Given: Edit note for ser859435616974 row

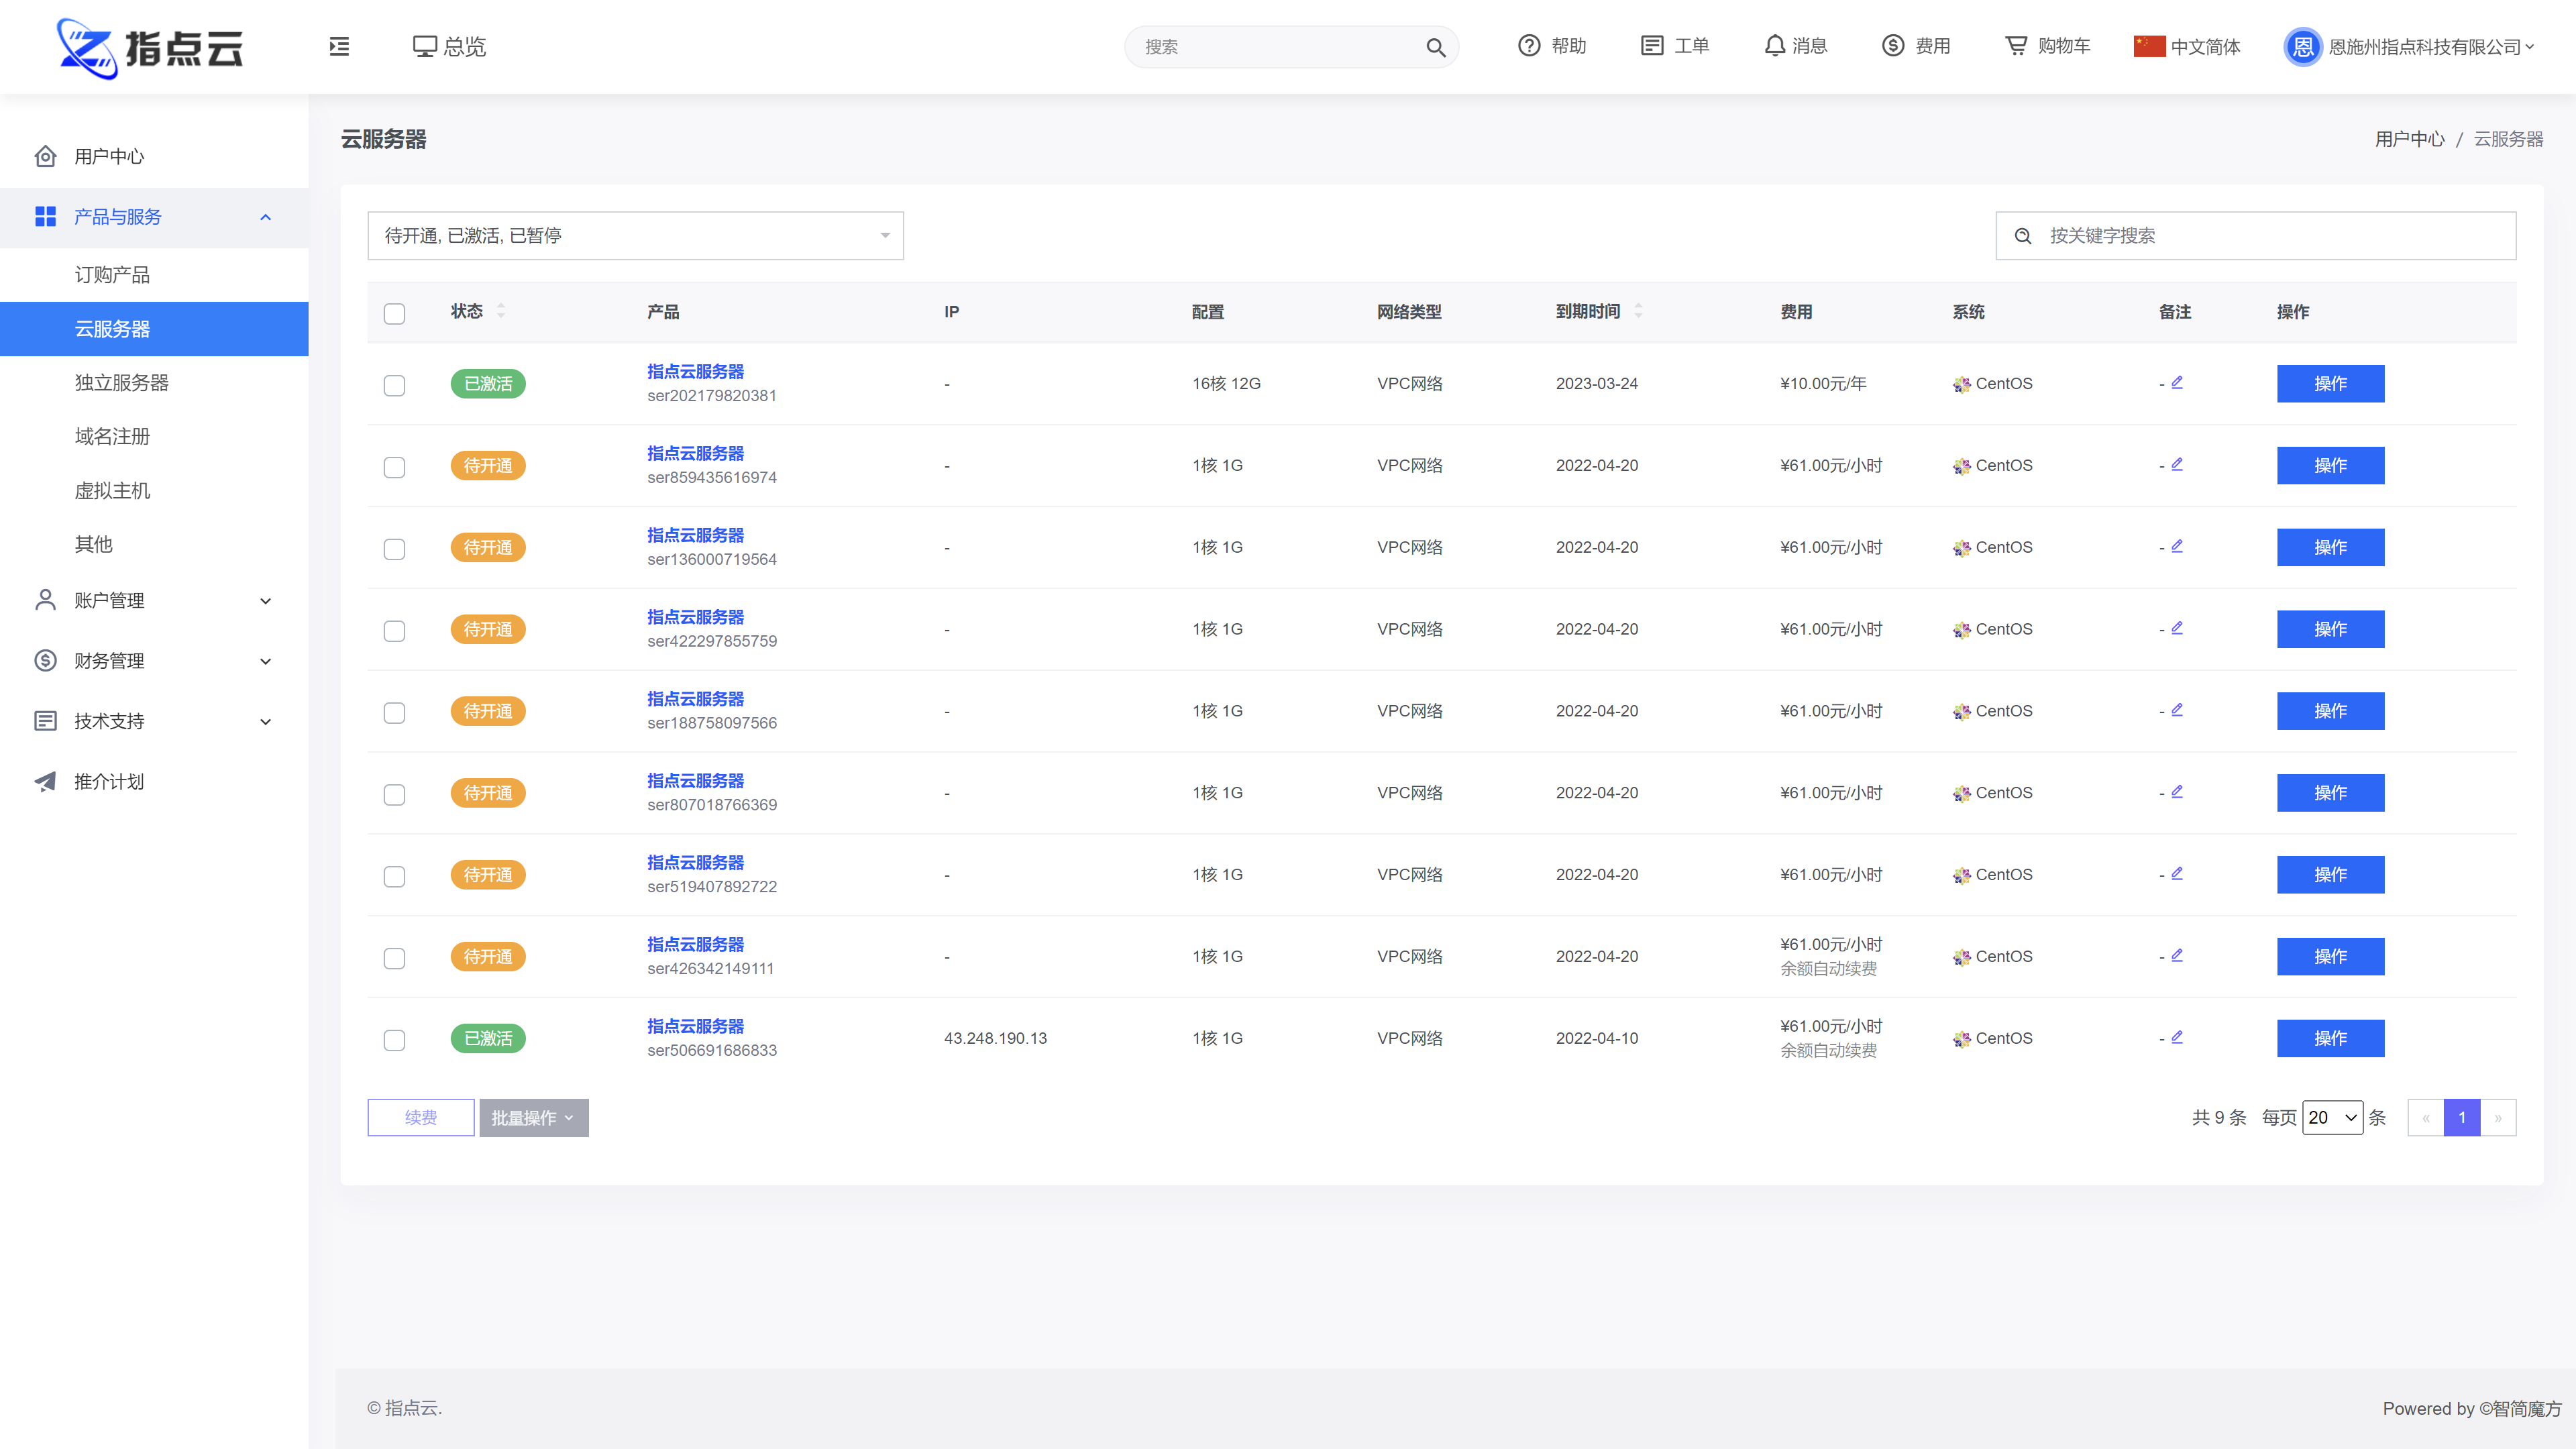Looking at the screenshot, I should tap(2177, 464).
